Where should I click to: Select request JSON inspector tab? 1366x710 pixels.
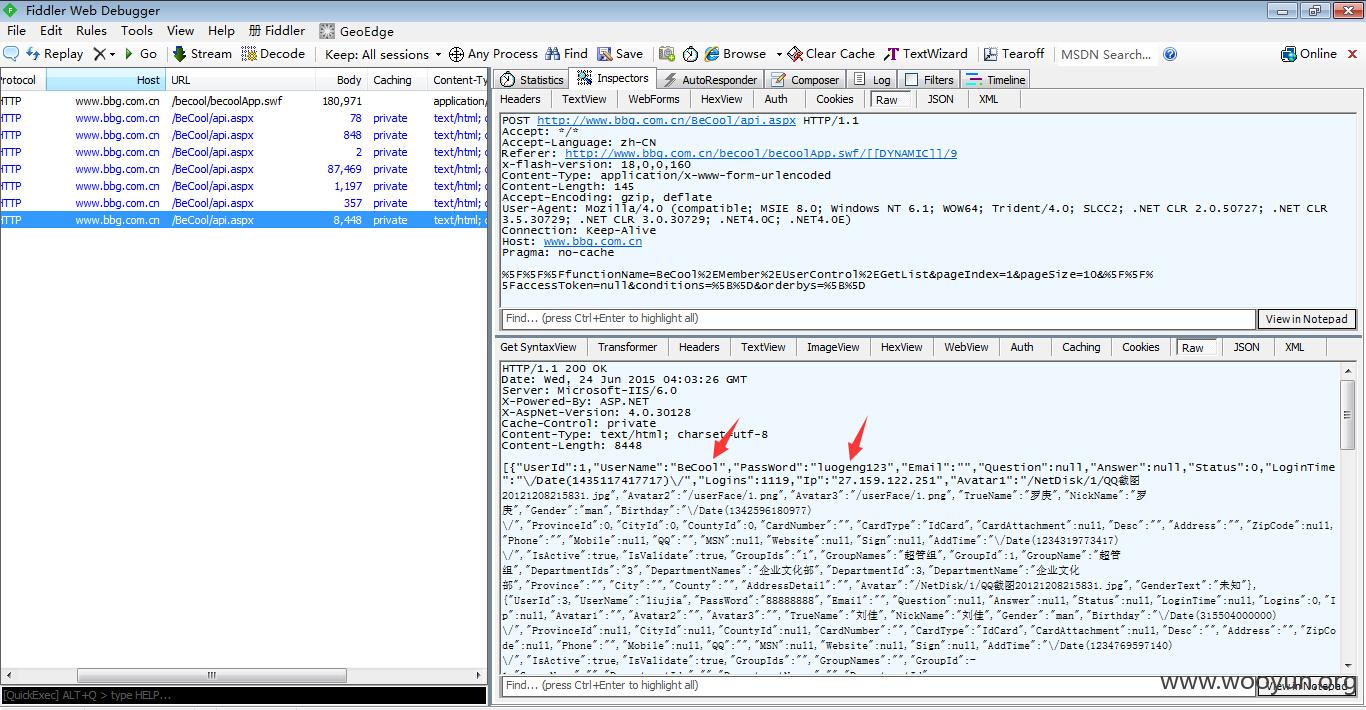(940, 99)
